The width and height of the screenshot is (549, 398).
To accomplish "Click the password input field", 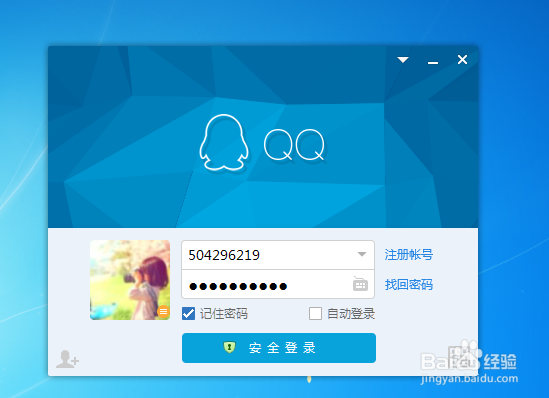I will point(278,284).
